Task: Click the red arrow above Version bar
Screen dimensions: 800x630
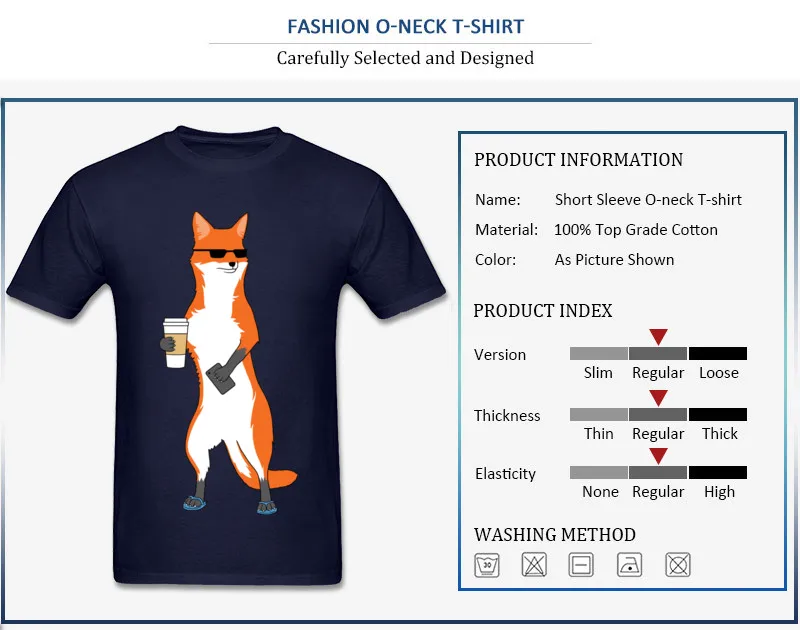Action: (x=658, y=337)
